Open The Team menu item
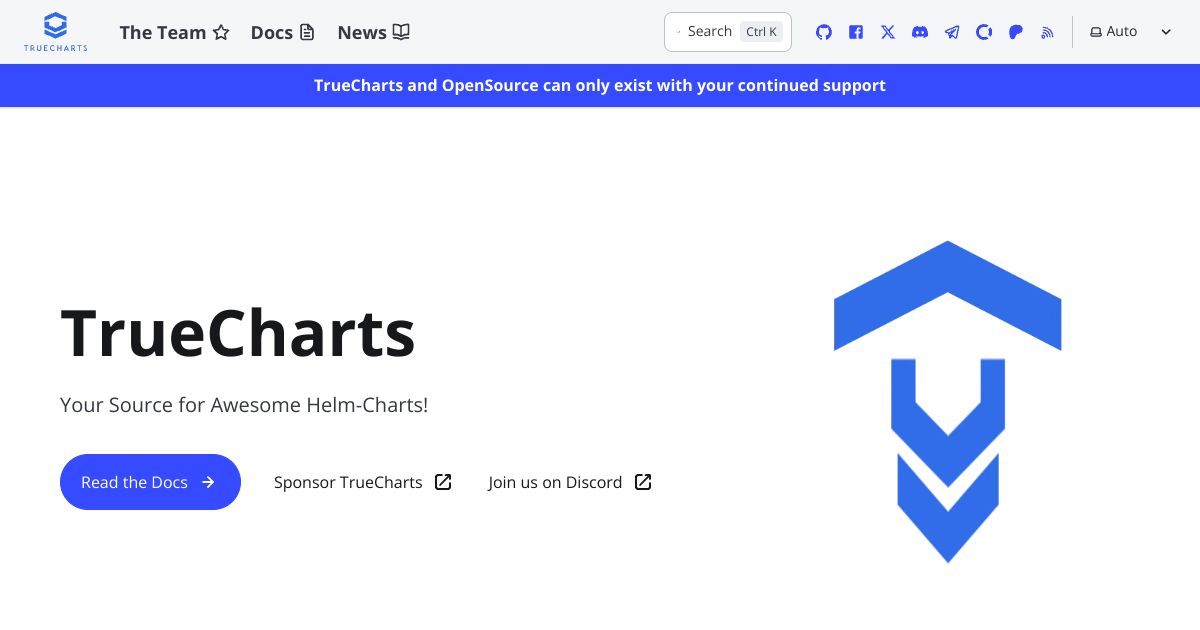The width and height of the screenshot is (1200, 630). [174, 32]
